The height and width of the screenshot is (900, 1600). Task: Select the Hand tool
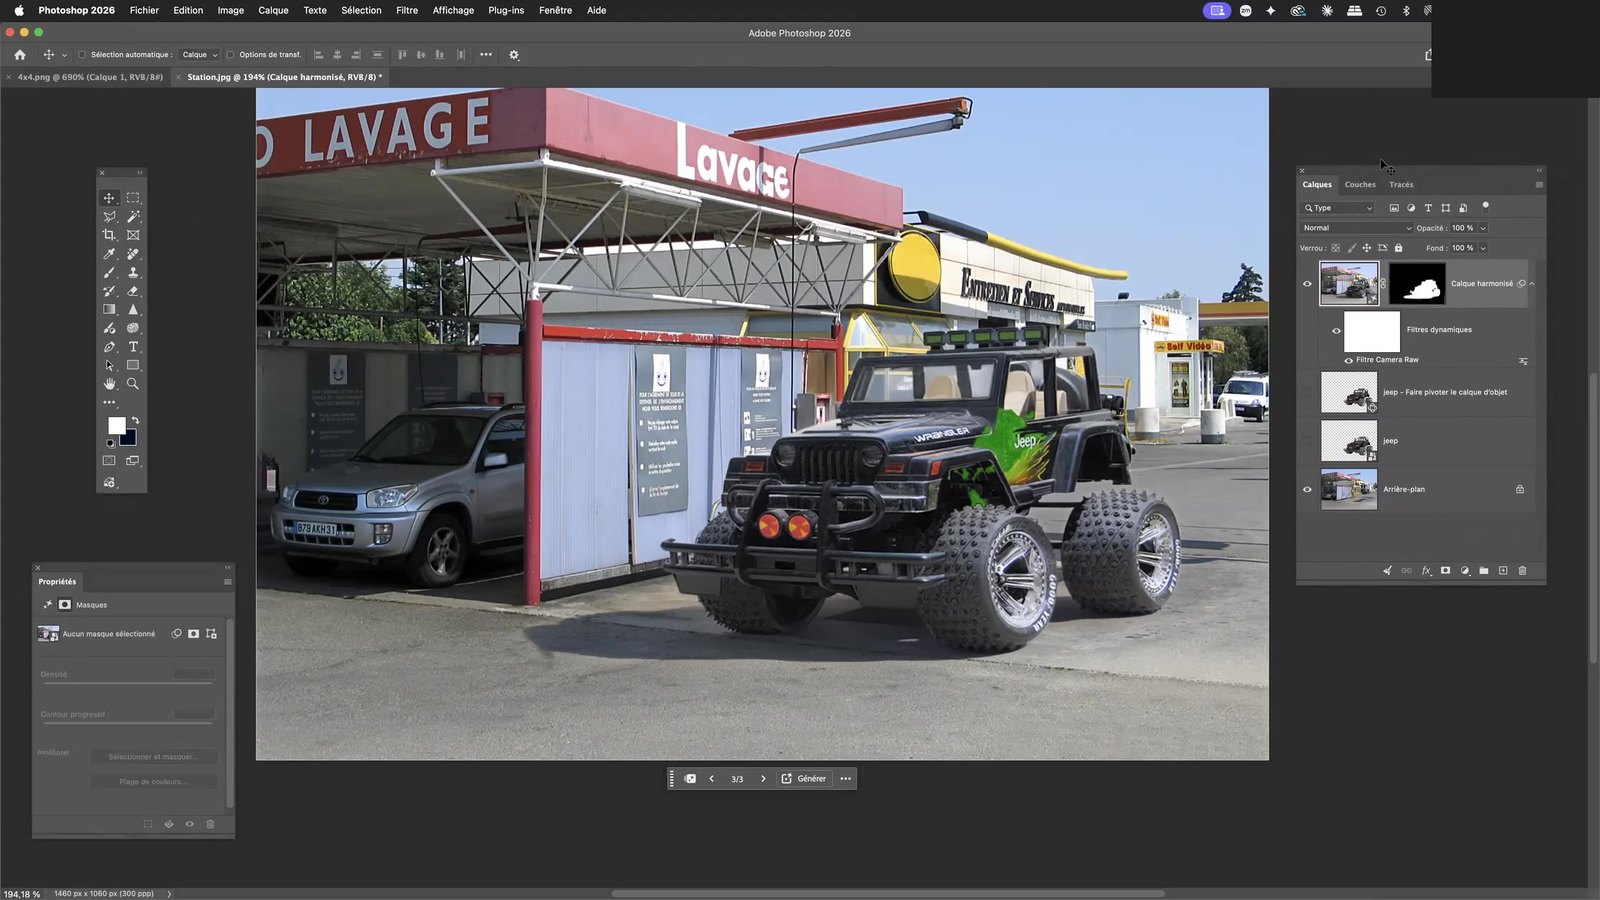[109, 384]
